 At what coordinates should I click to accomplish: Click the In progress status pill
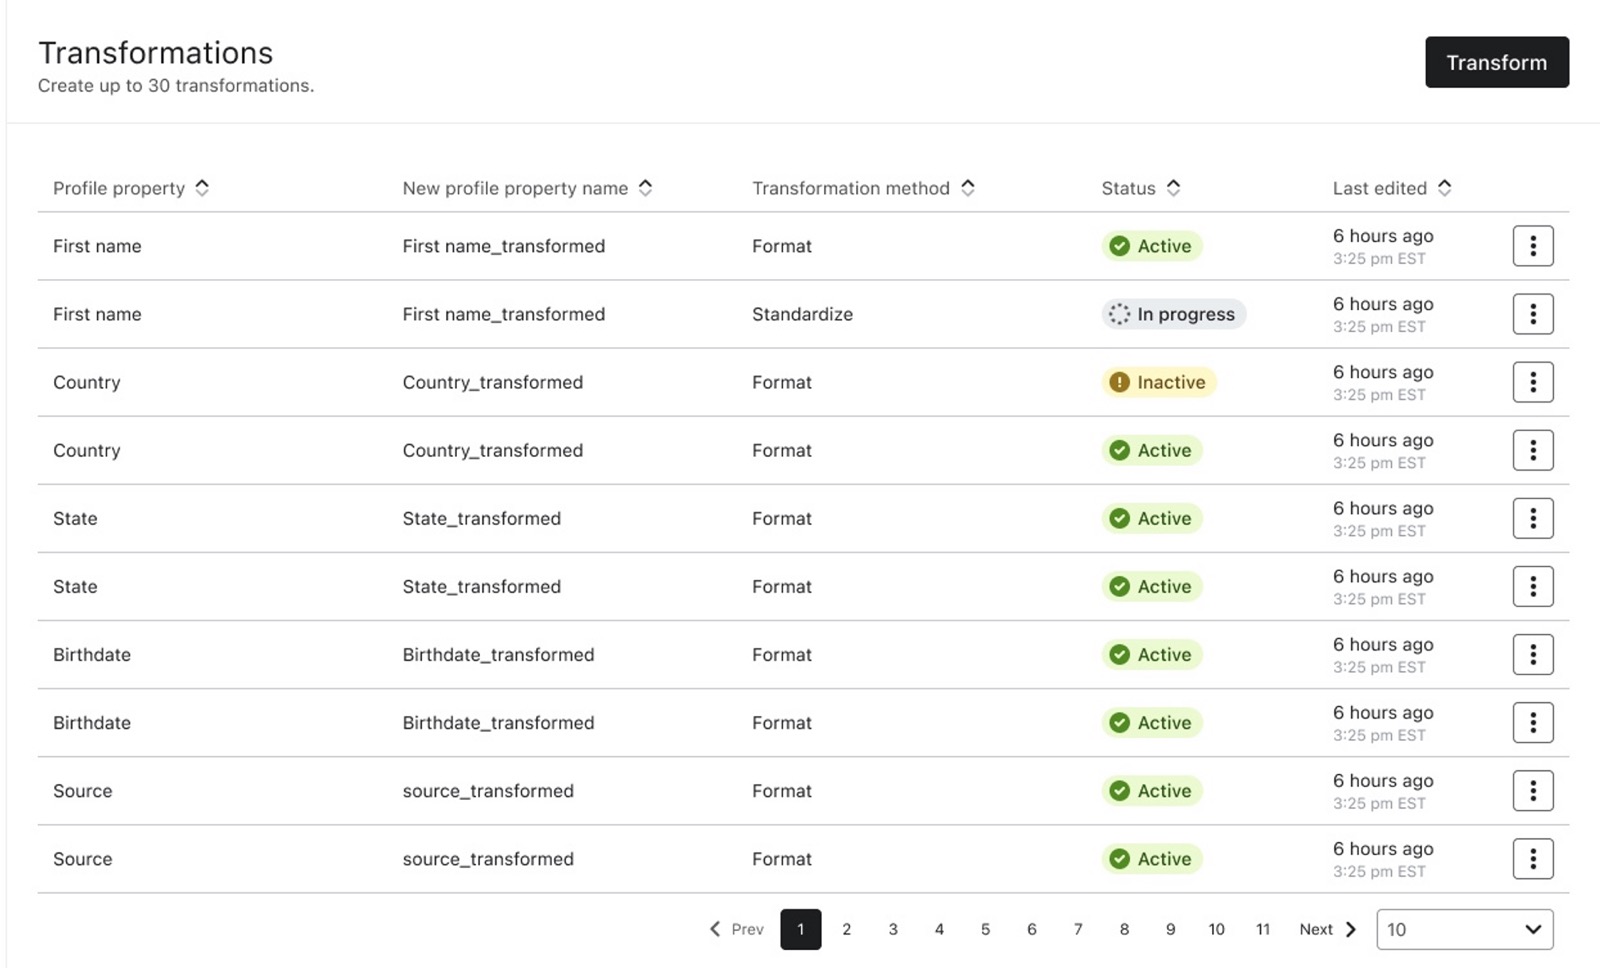[x=1173, y=314]
